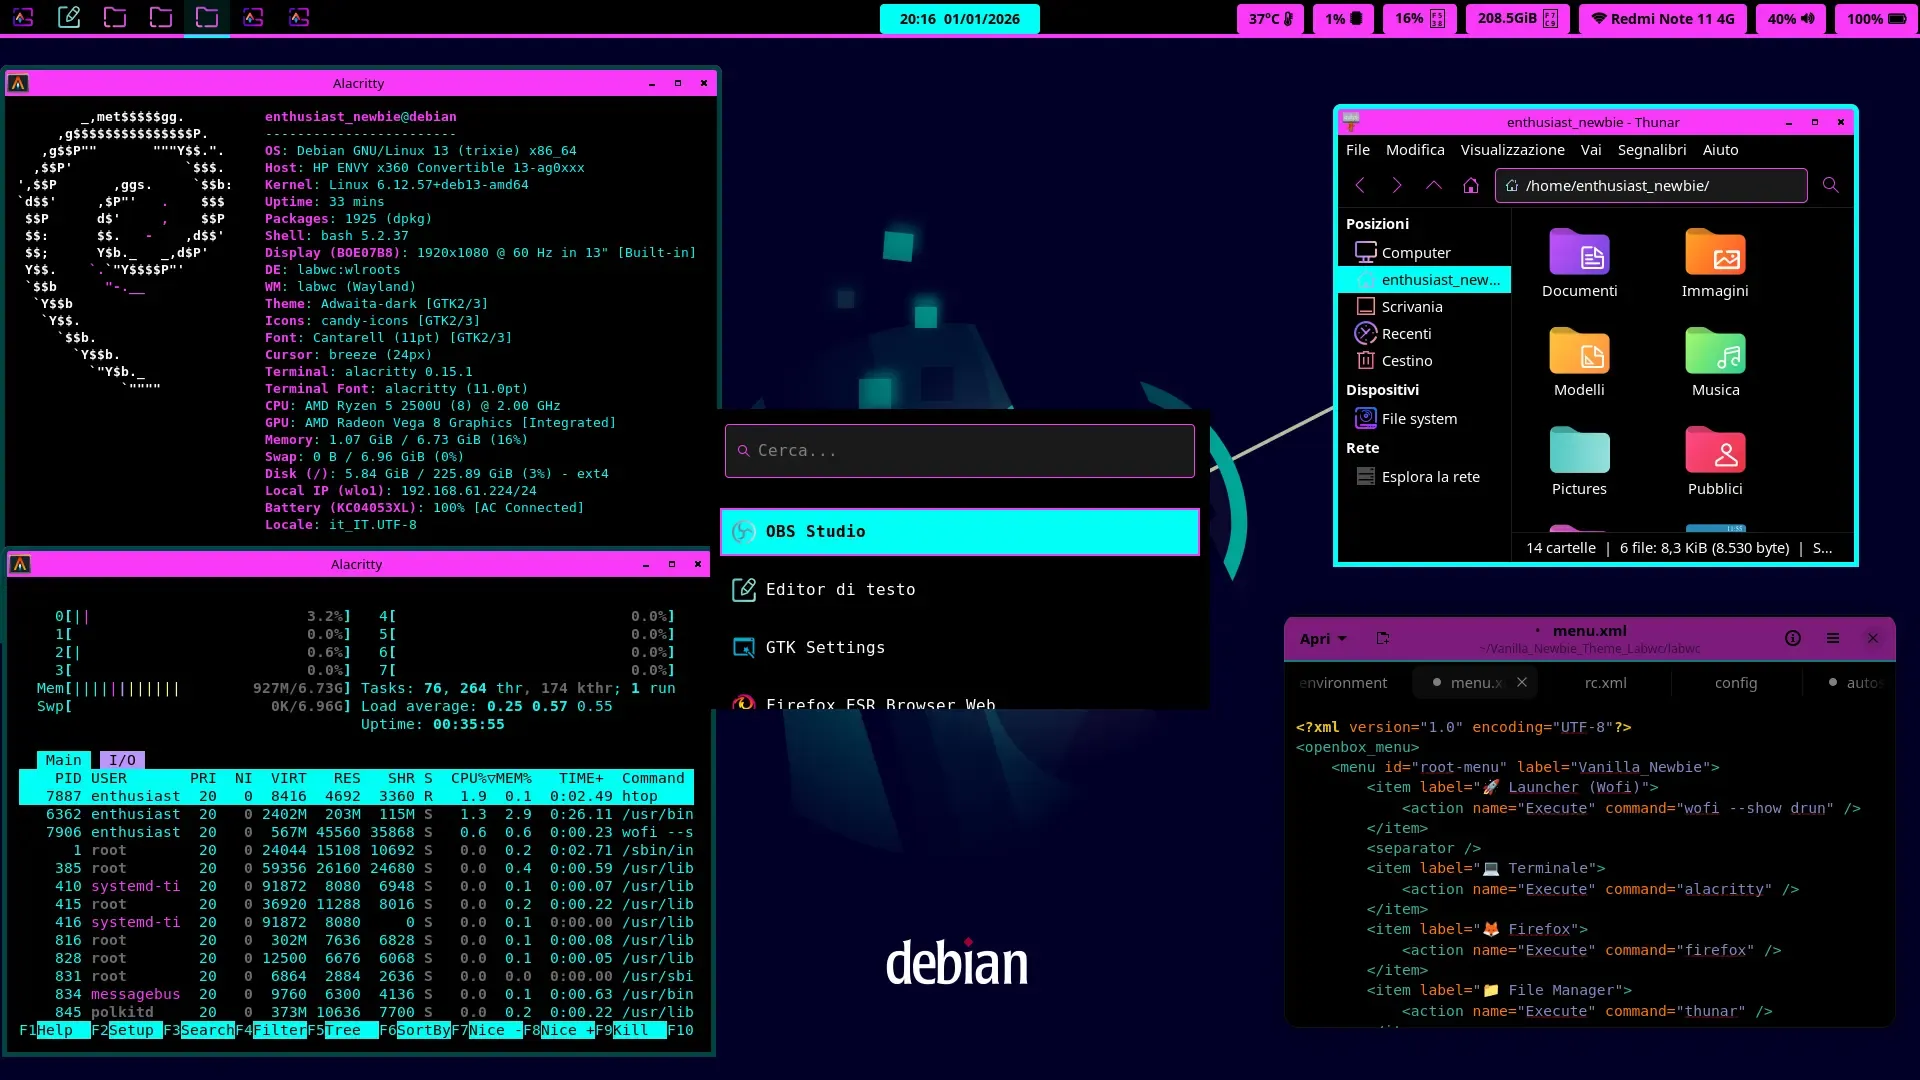The image size is (1920, 1080).
Task: Toggle Tree view with F5 in htop
Action: (x=344, y=1030)
